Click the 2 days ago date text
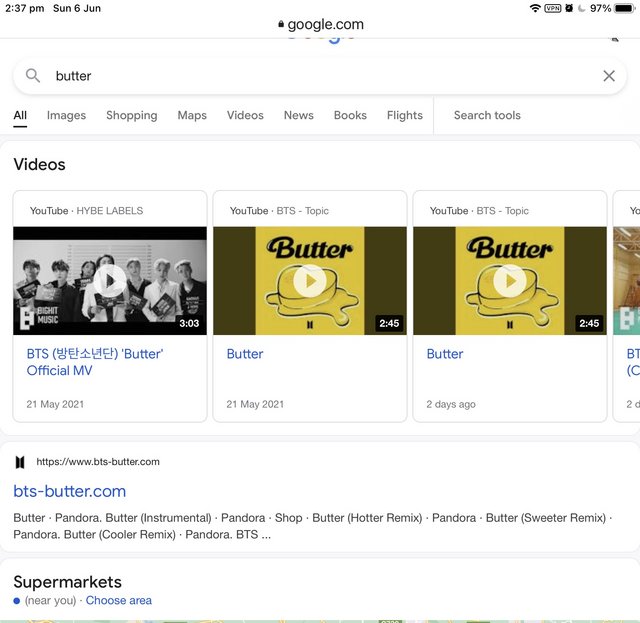 pyautogui.click(x=451, y=404)
